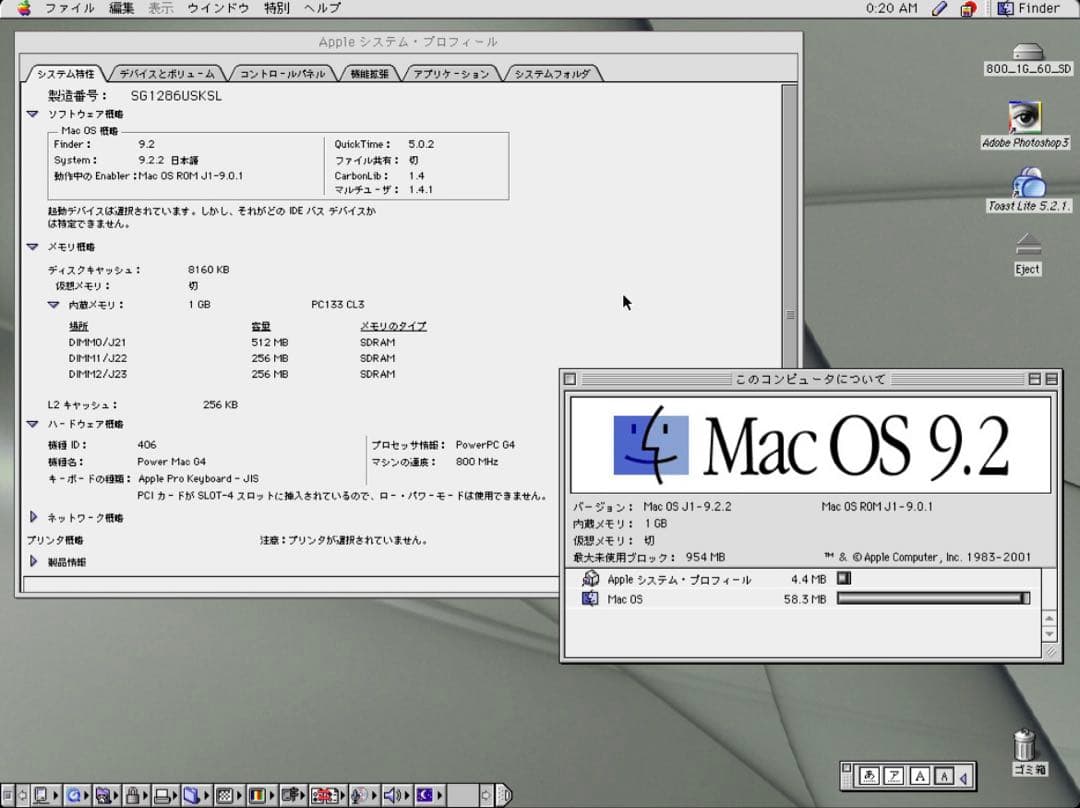Switch to hiragana mode in the input palette

pos(869,777)
